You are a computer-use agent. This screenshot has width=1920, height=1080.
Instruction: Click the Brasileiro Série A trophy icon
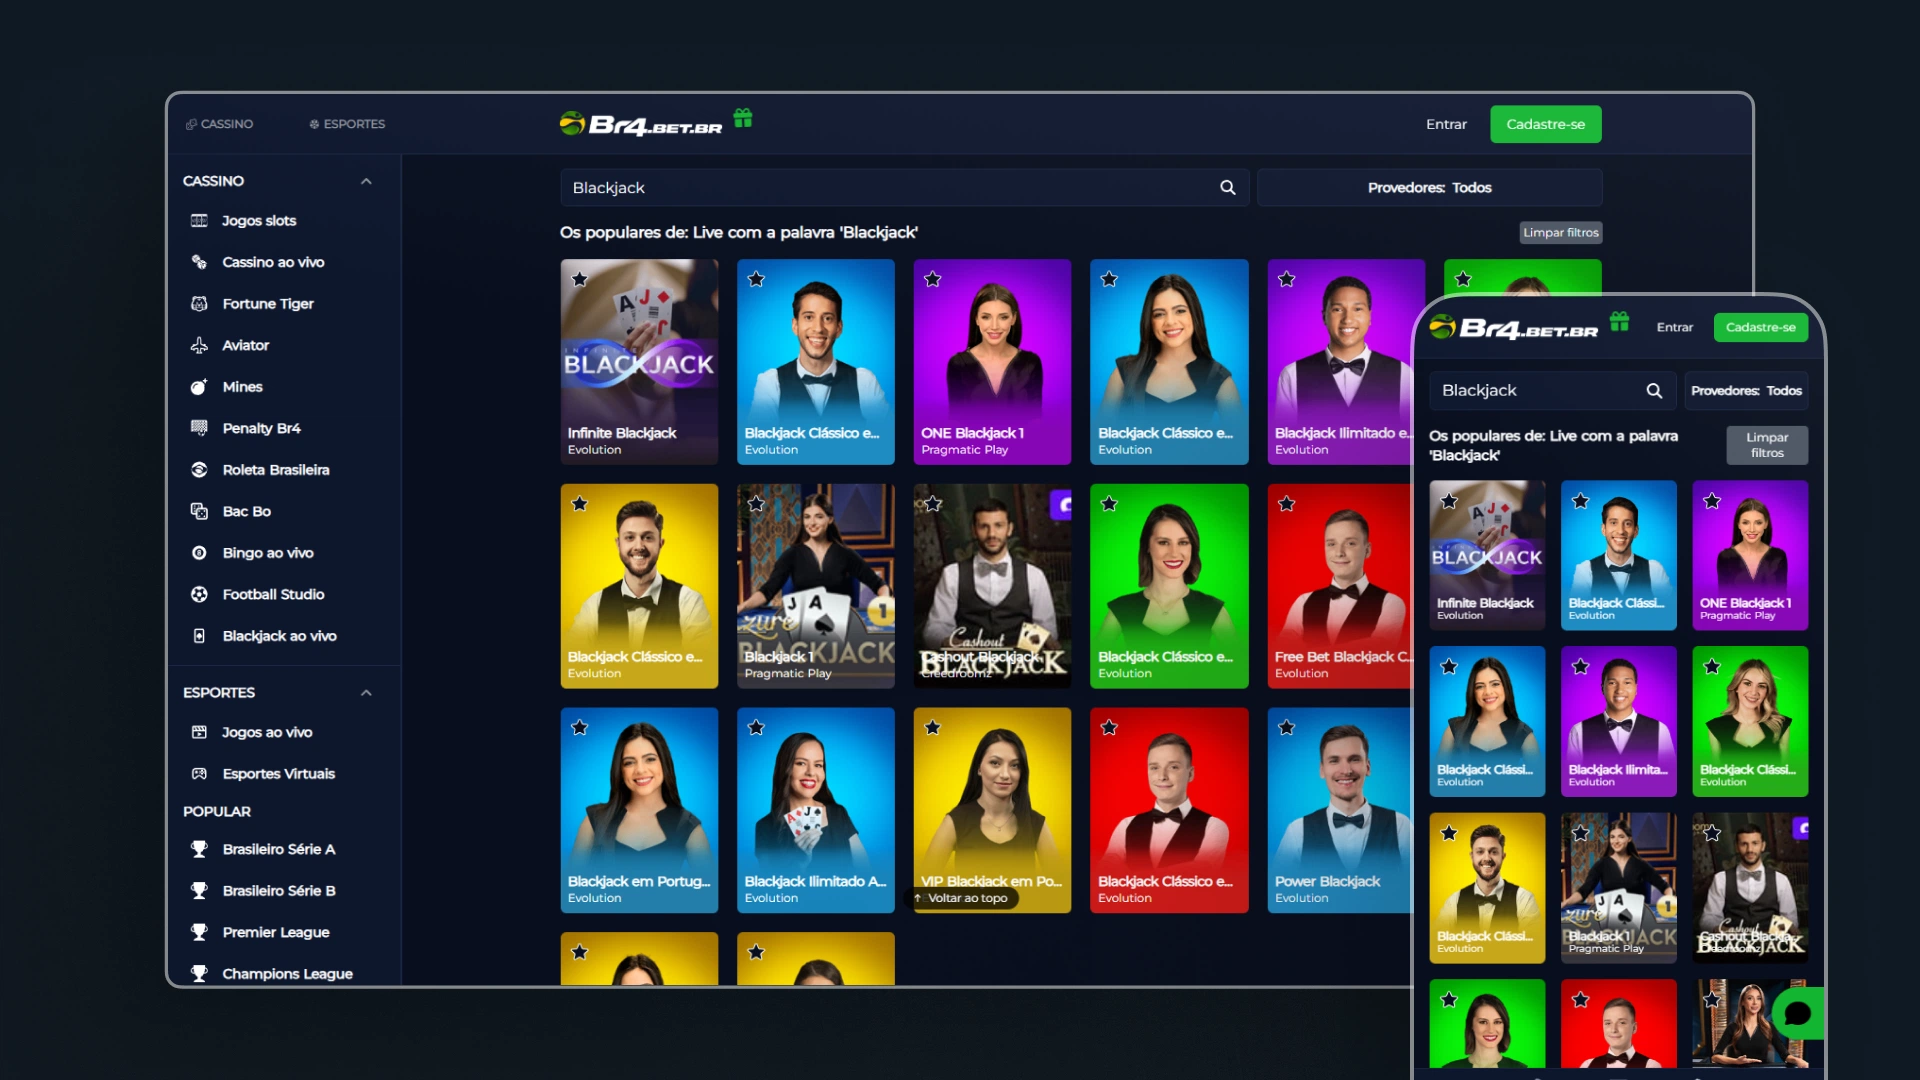point(199,849)
